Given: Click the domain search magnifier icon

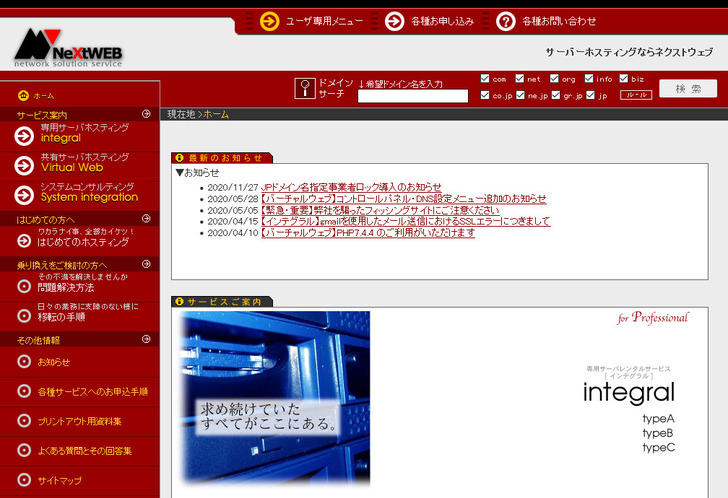Looking at the screenshot, I should tap(305, 88).
